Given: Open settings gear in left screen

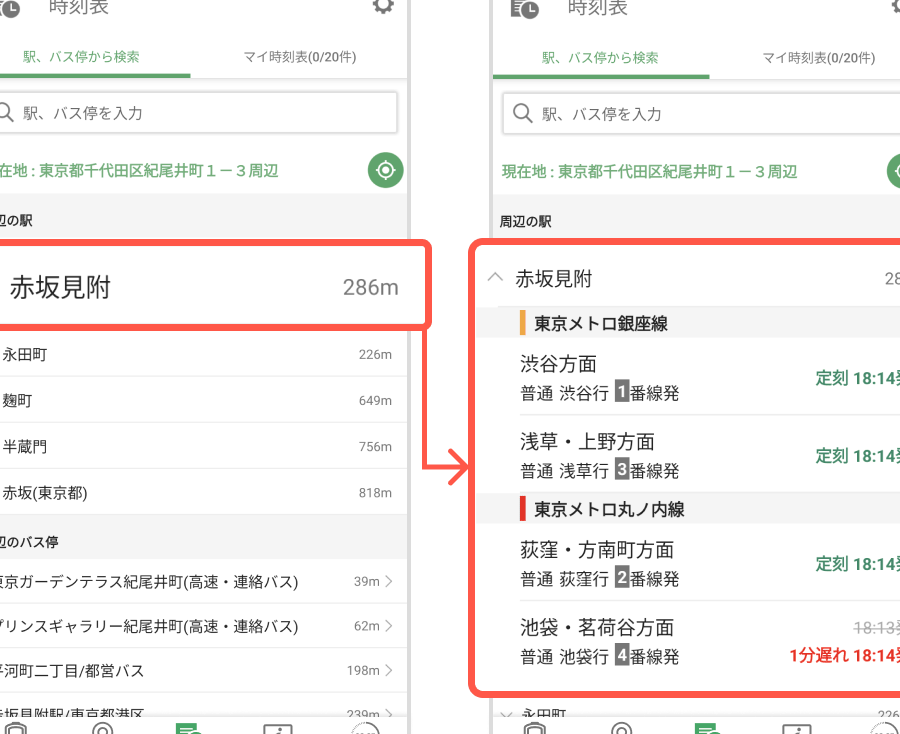Looking at the screenshot, I should pos(383,6).
